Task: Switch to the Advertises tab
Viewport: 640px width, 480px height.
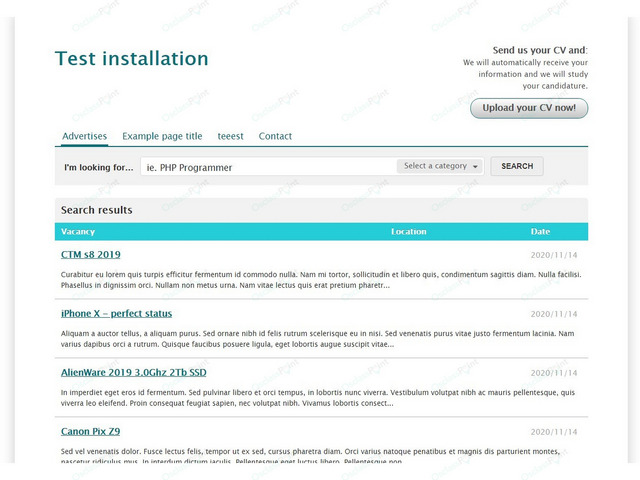Action: click(x=84, y=136)
